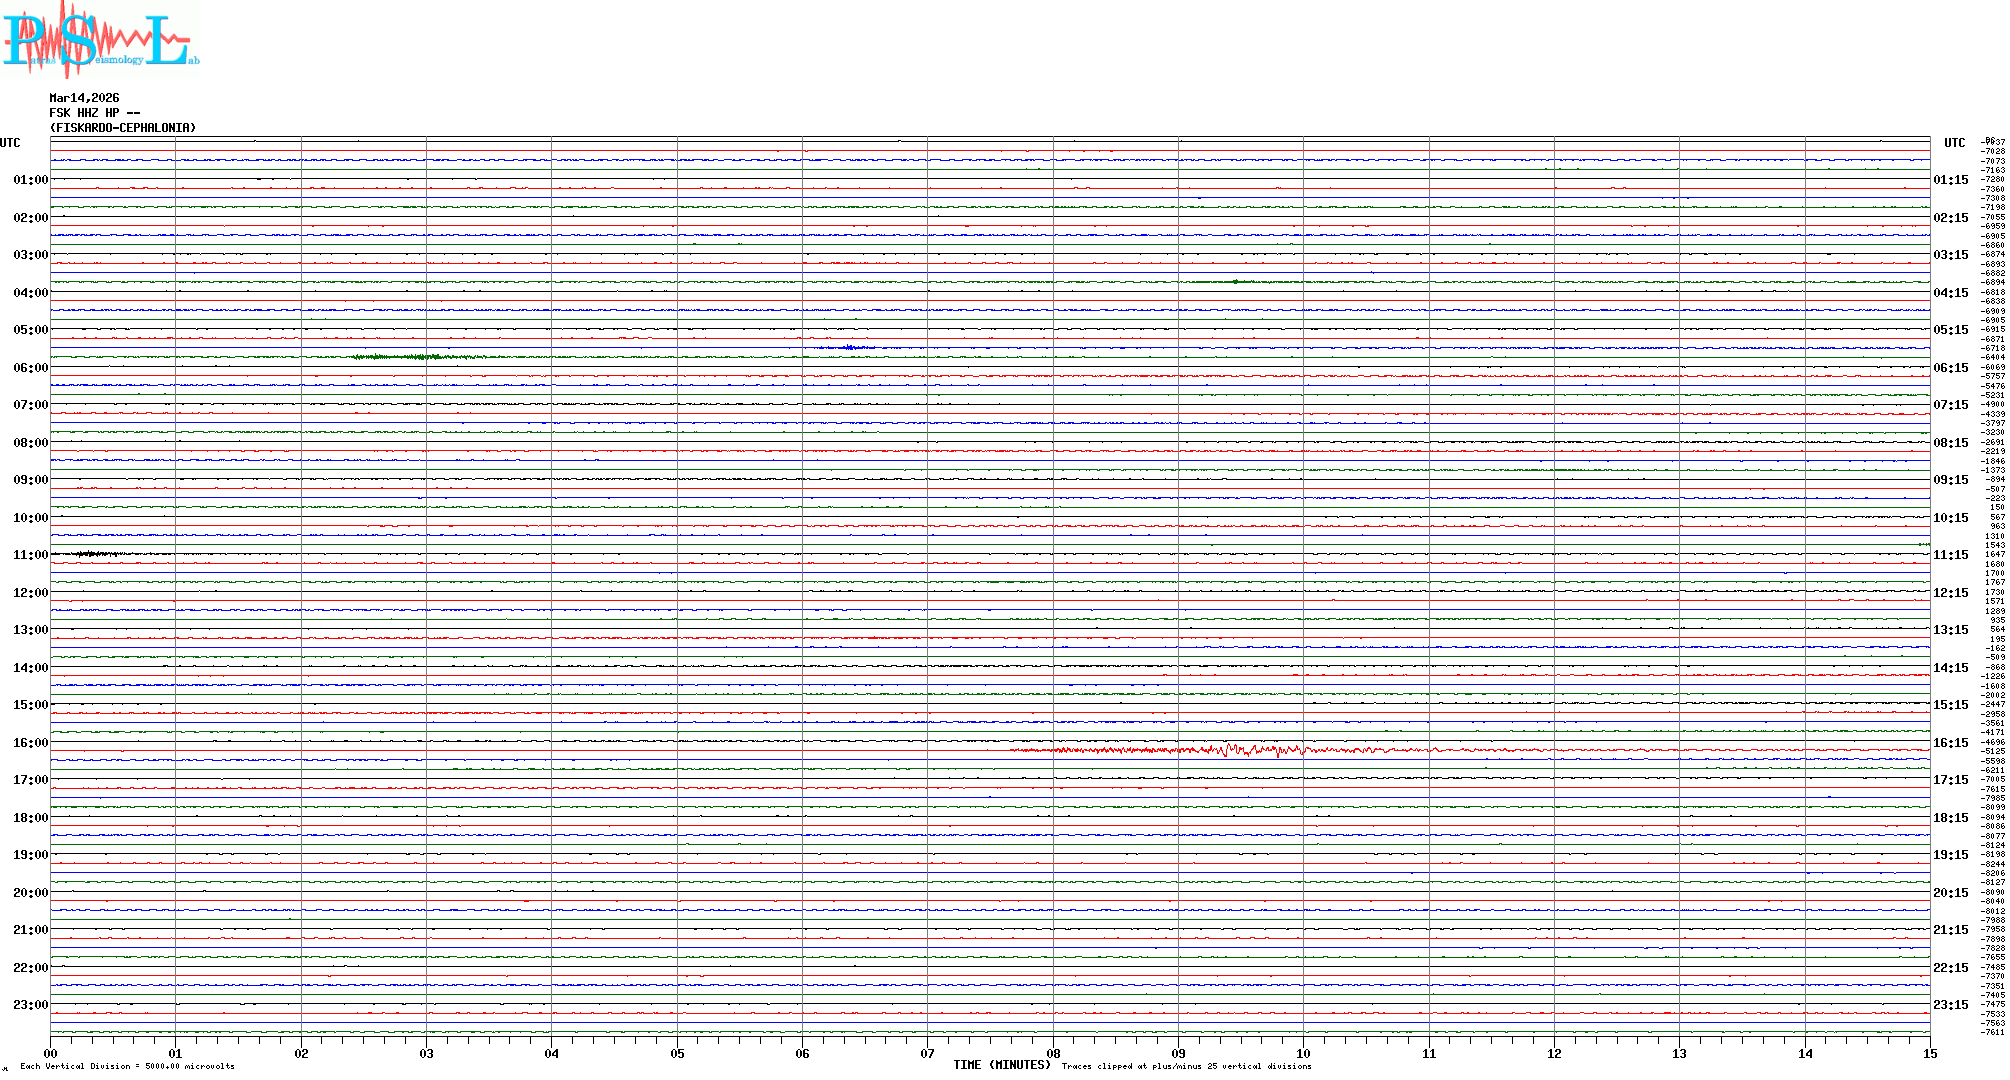Screen dimensions: 2010x1080
Task: Click minute 10 on bottom time axis
Action: (x=1303, y=1053)
